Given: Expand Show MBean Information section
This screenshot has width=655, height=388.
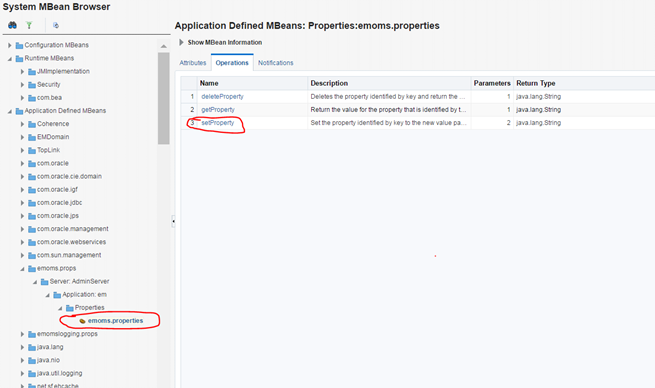Looking at the screenshot, I should pyautogui.click(x=181, y=42).
